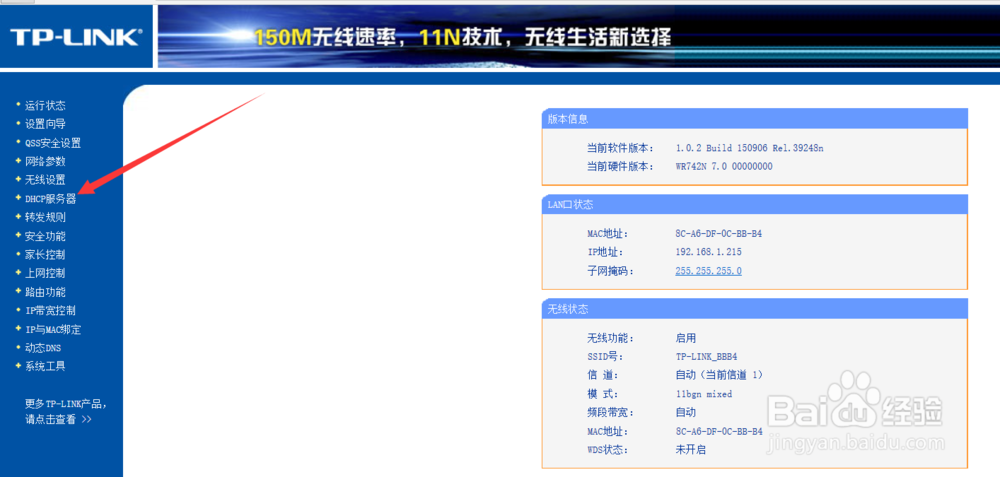
Task: Click the 11bgn mixed mode value
Action: pyautogui.click(x=703, y=394)
